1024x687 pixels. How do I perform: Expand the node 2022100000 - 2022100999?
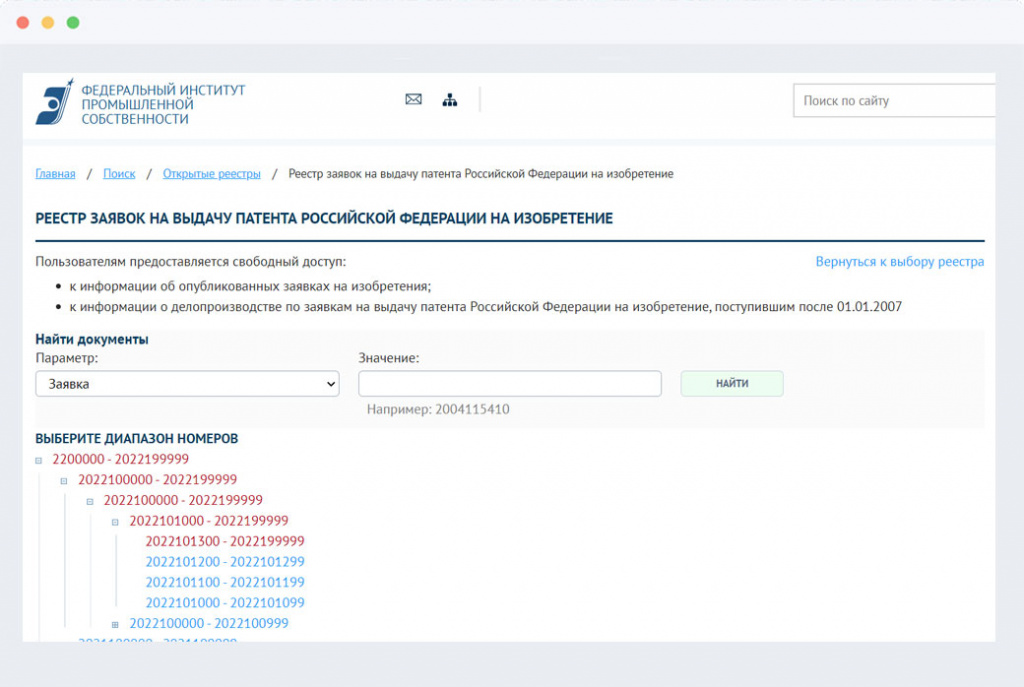click(x=117, y=623)
